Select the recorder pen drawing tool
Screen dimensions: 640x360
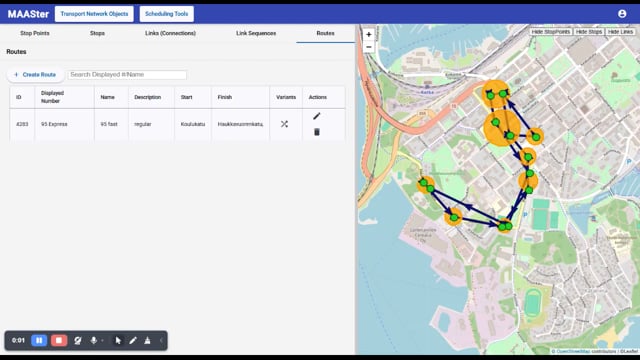click(x=133, y=340)
